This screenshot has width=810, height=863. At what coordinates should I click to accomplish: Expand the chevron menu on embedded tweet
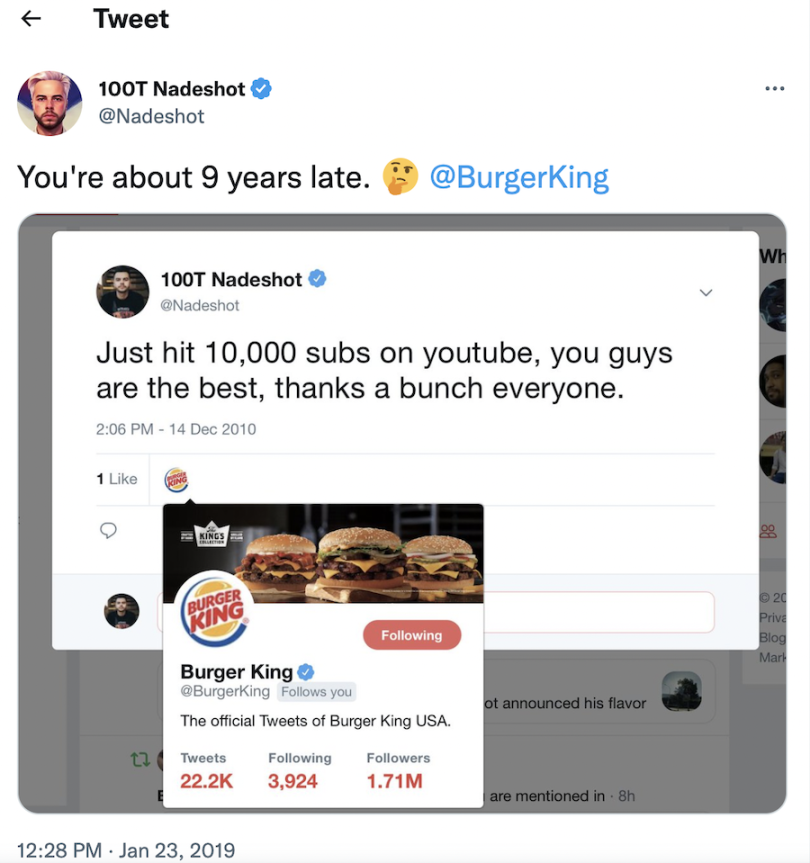click(x=705, y=293)
